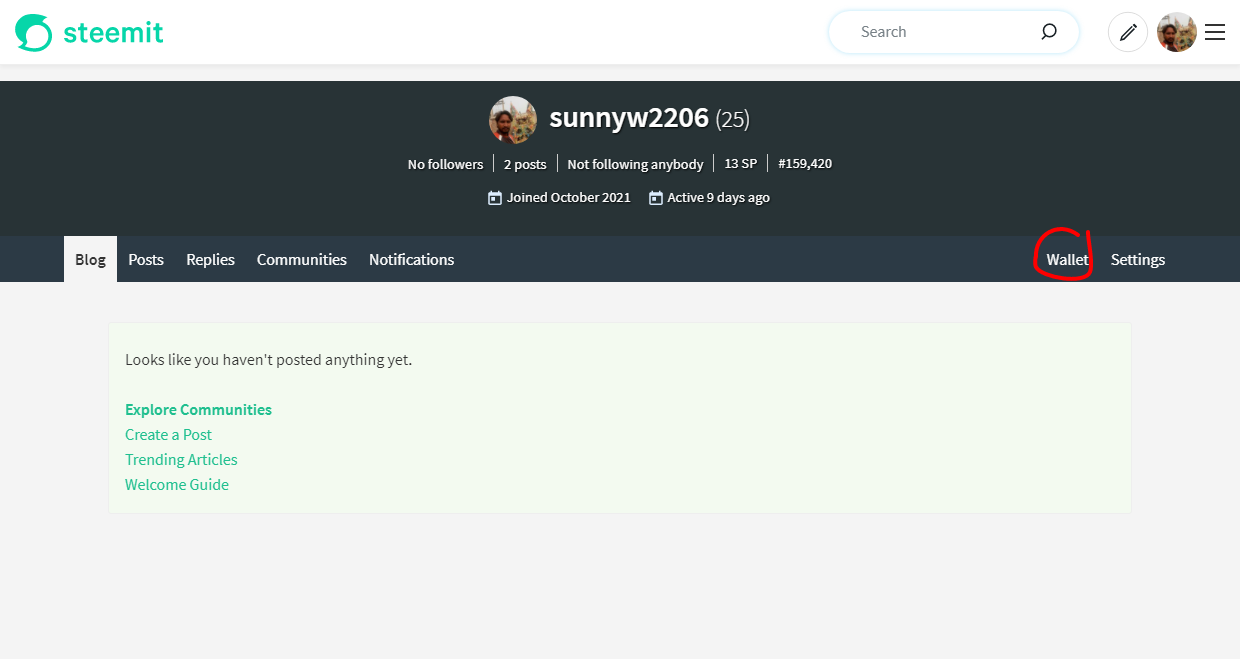The height and width of the screenshot is (659, 1240).
Task: View the No followers link
Action: click(445, 164)
